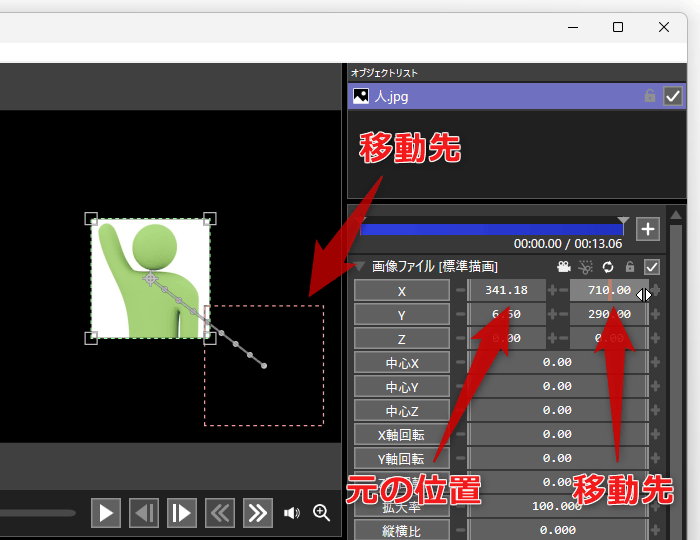The width and height of the screenshot is (700, 540).
Task: Decrease X軸回転 value with minus
Action: pyautogui.click(x=460, y=434)
